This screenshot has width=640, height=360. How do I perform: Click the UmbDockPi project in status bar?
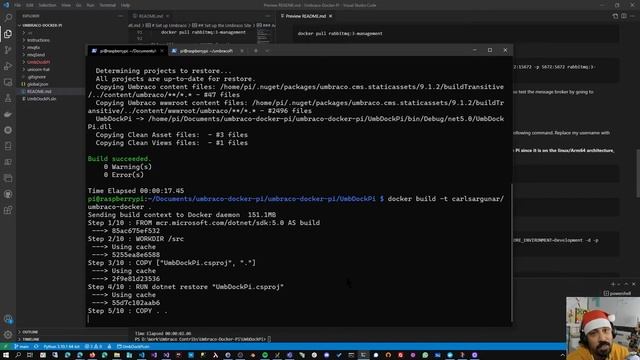pyautogui.click(x=133, y=347)
